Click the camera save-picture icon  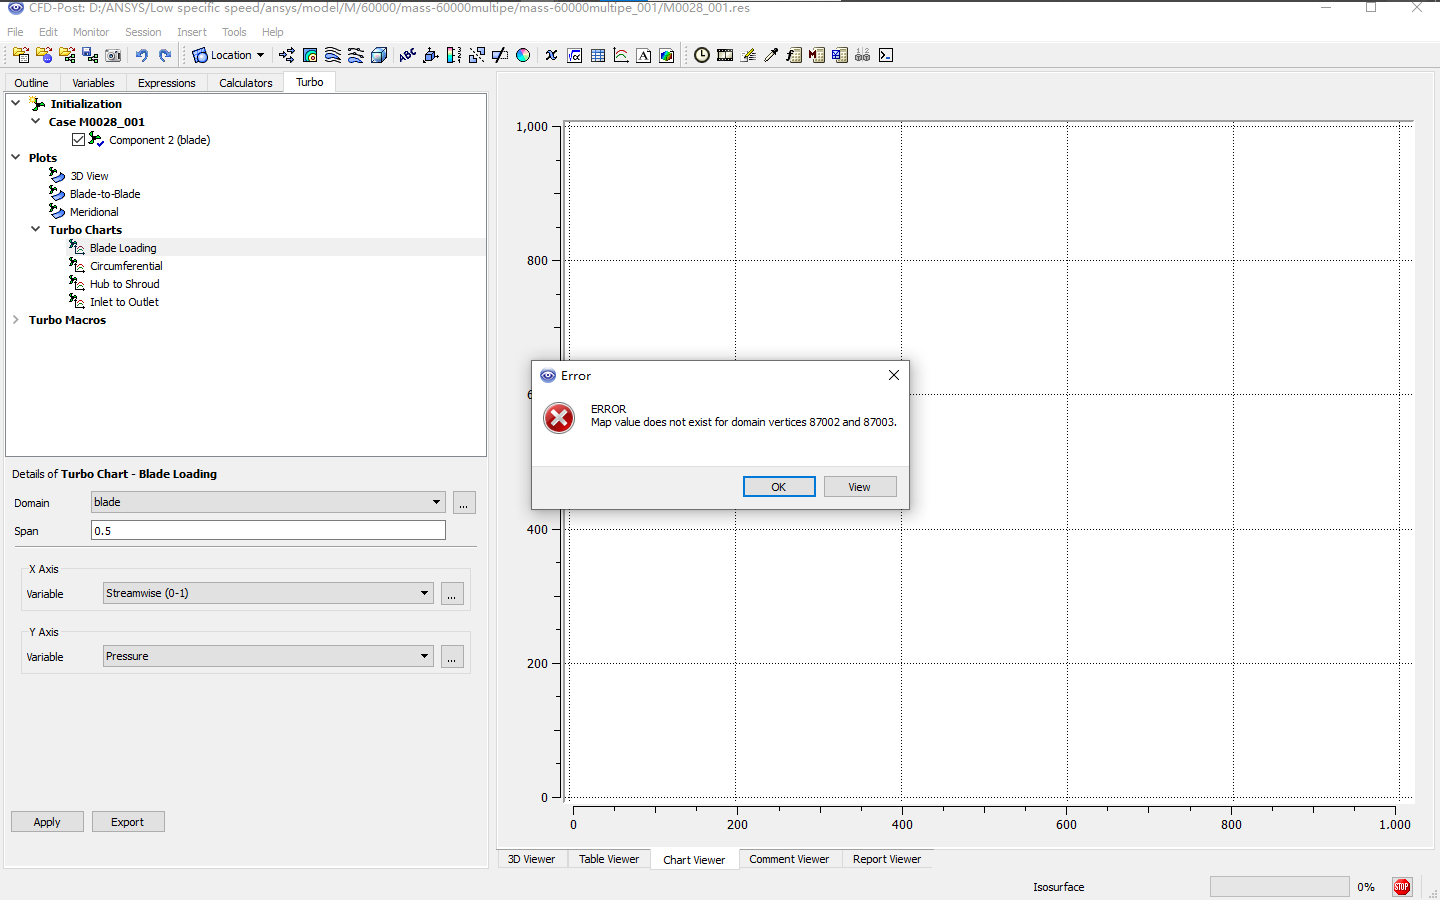pos(113,55)
